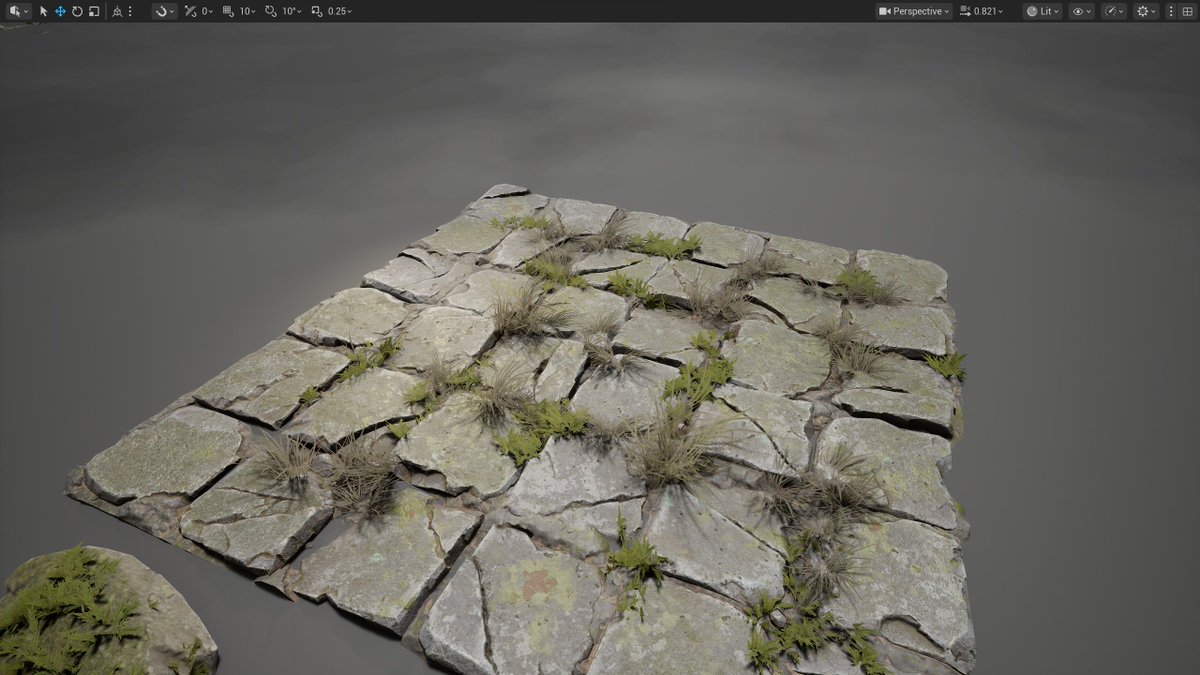Activate the Select objects arrow tool
Screen dimensions: 1200x675
pyautogui.click(x=44, y=11)
